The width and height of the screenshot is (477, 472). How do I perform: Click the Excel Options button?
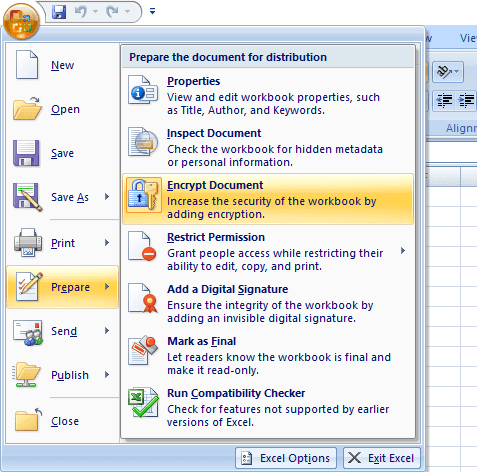tap(286, 458)
